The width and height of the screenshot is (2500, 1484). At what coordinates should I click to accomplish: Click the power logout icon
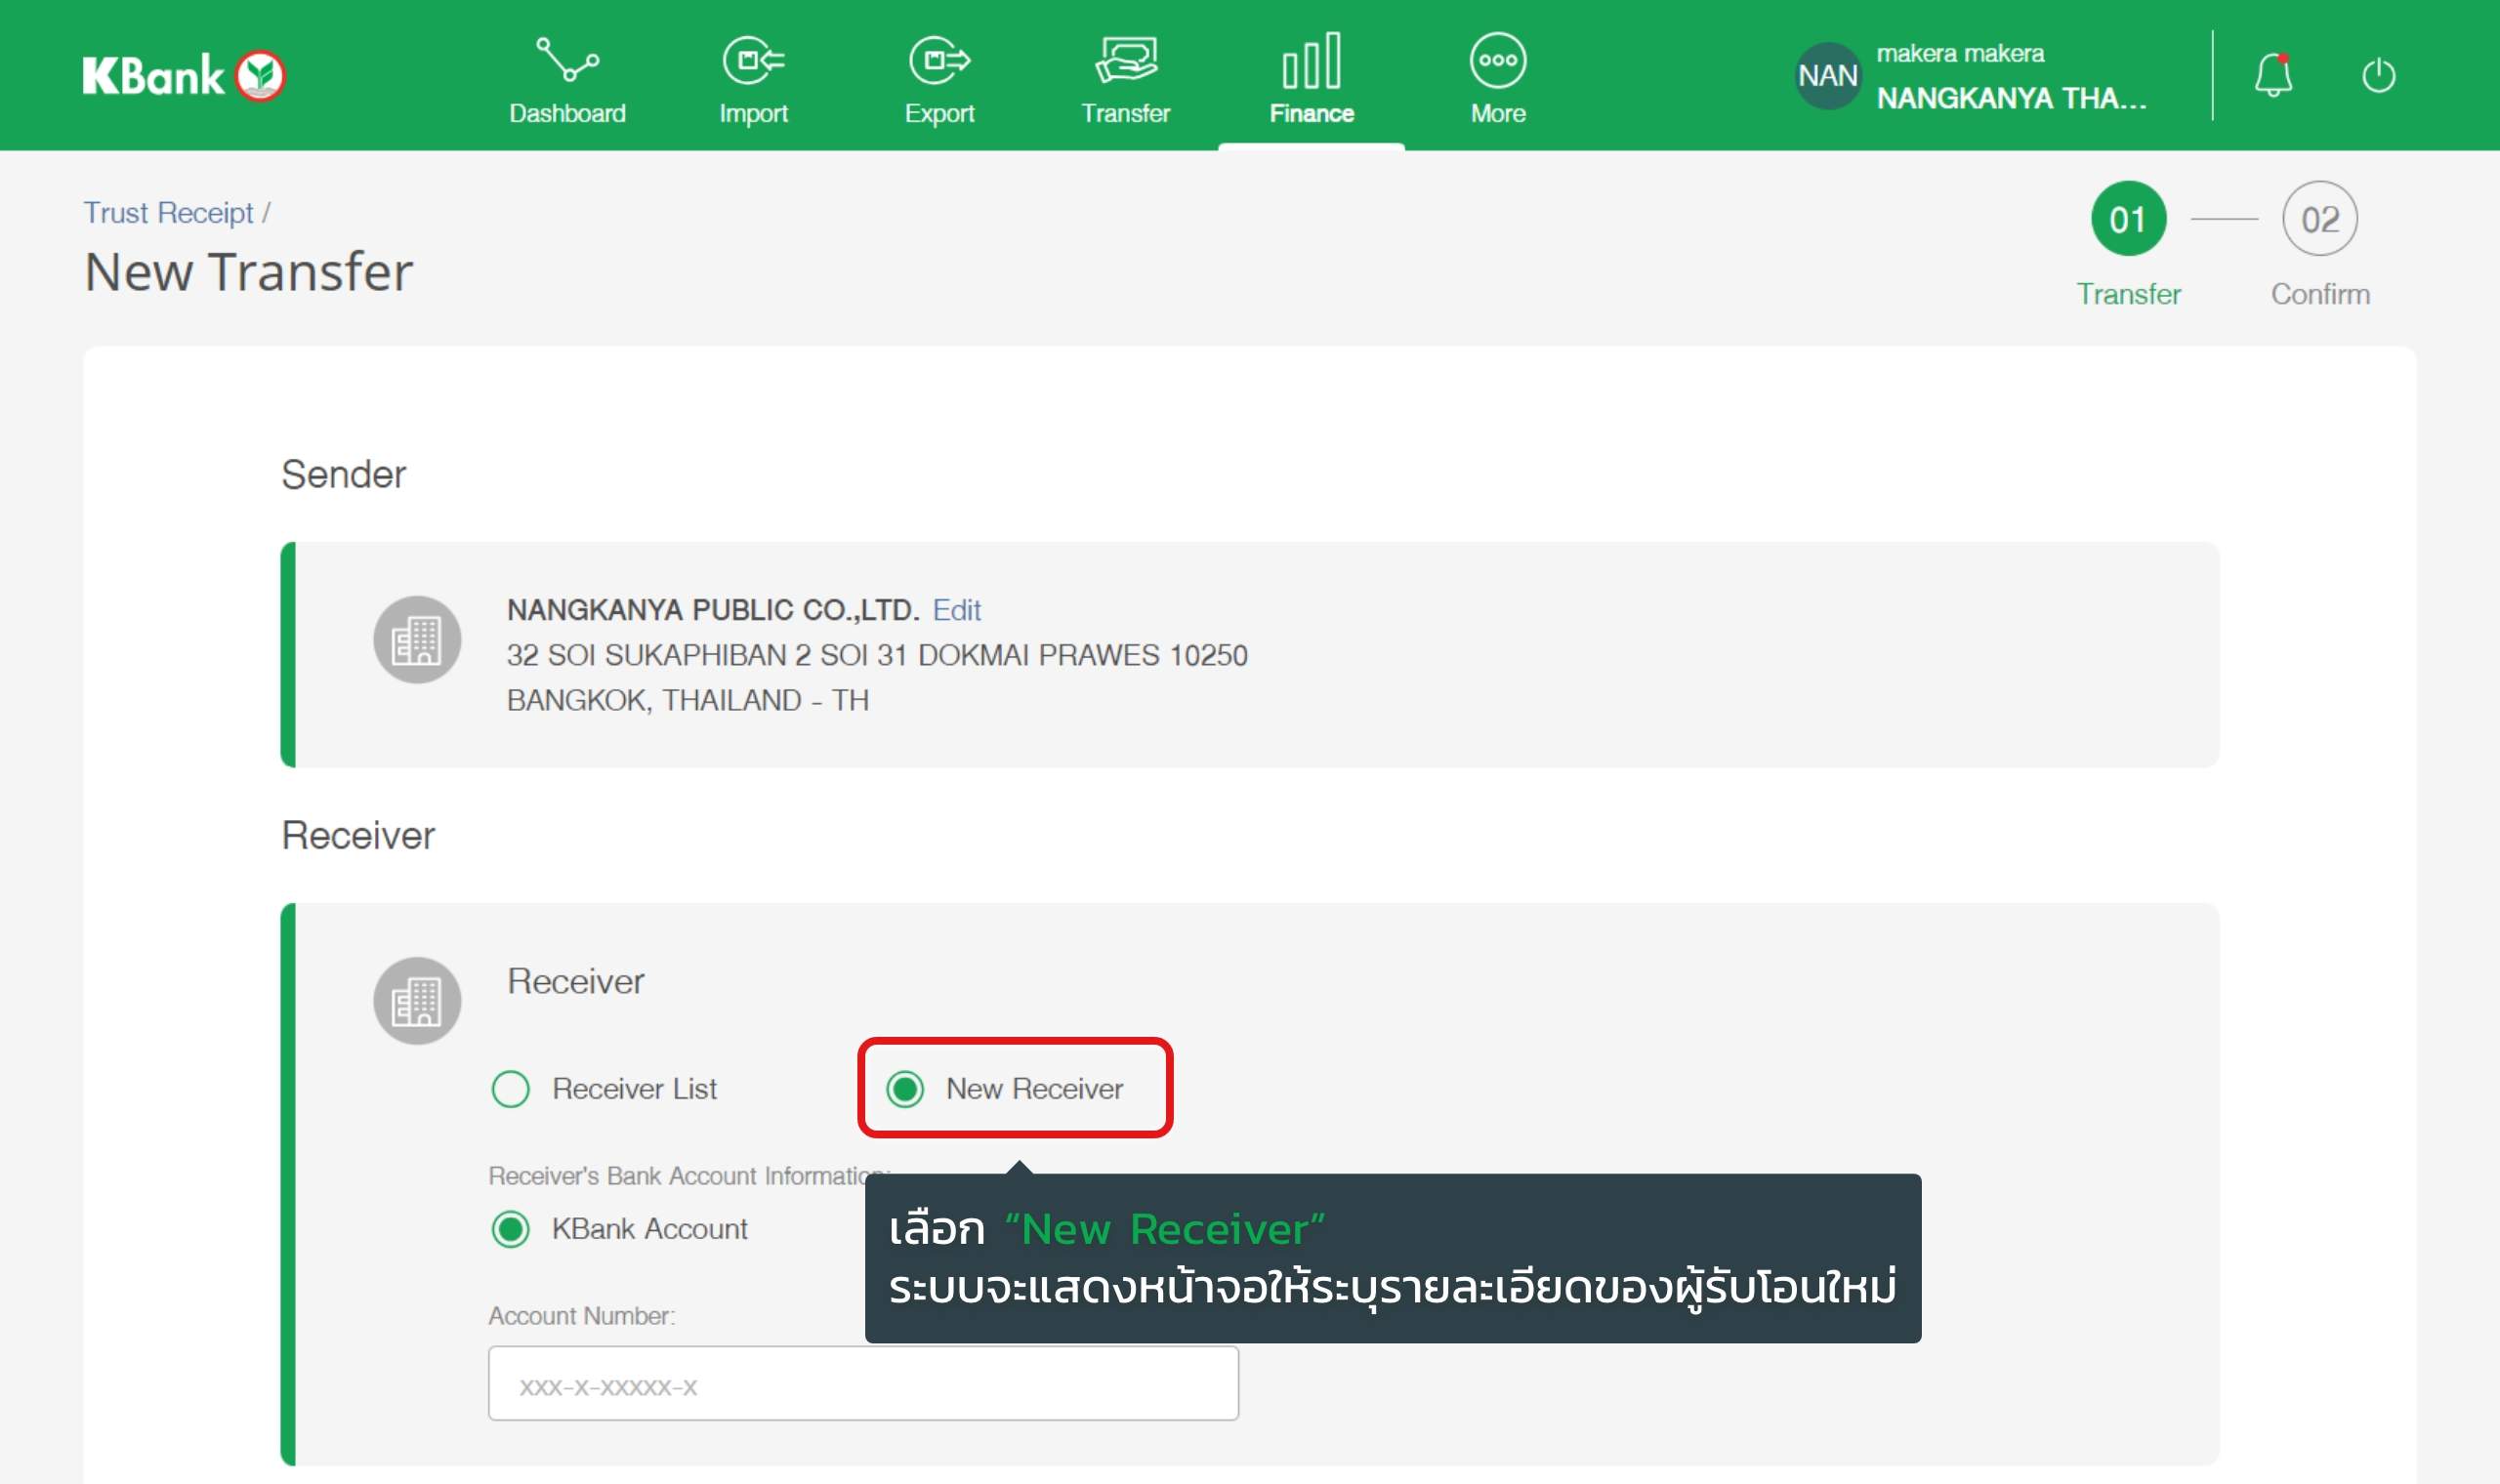tap(2378, 75)
